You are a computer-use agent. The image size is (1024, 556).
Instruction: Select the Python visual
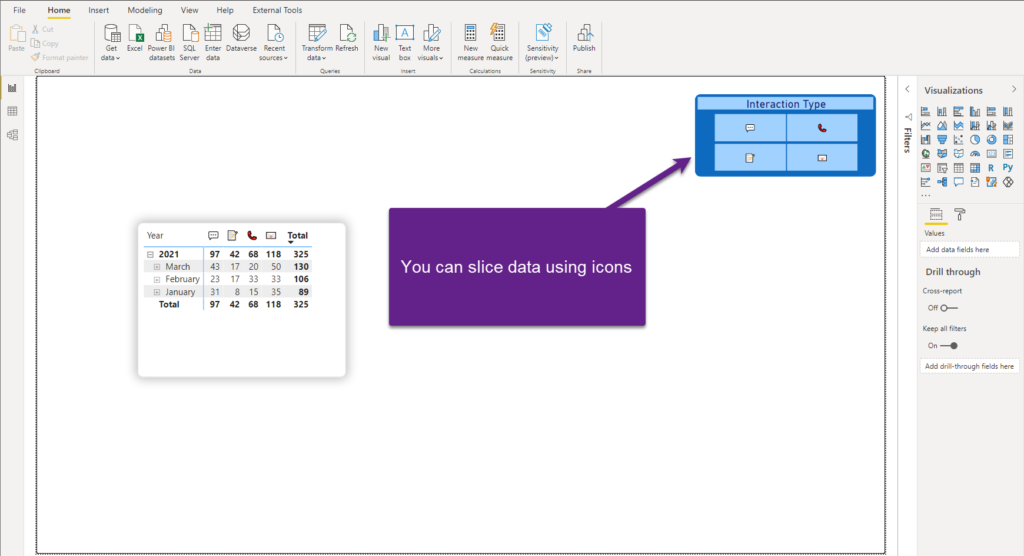1008,169
